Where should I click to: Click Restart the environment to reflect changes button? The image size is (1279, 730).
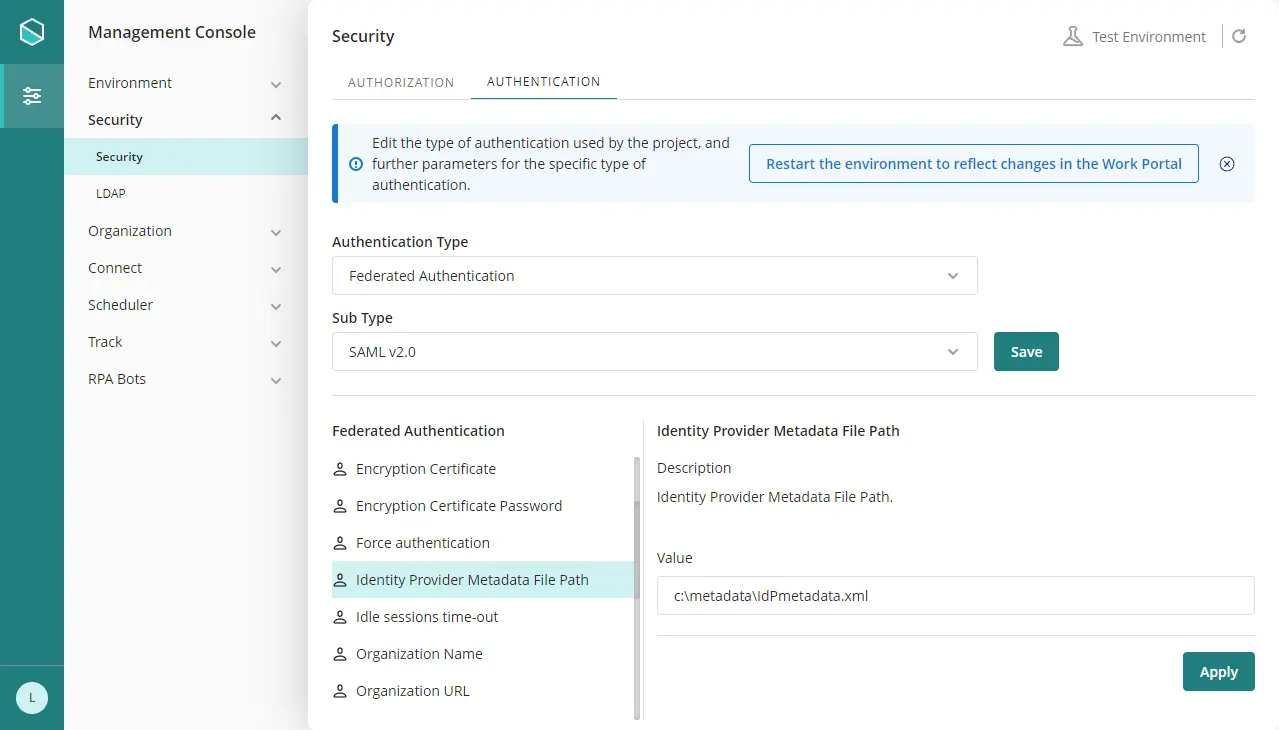tap(973, 164)
